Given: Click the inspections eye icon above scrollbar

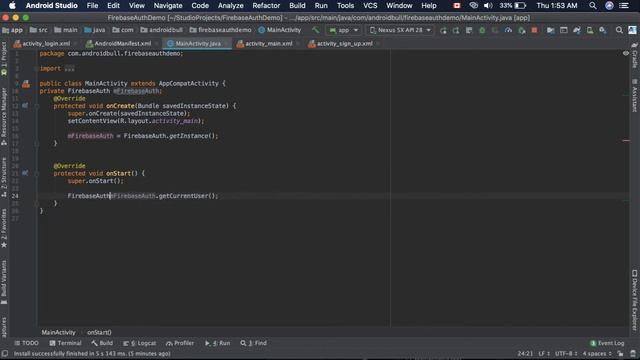Looking at the screenshot, I should coord(626,53).
